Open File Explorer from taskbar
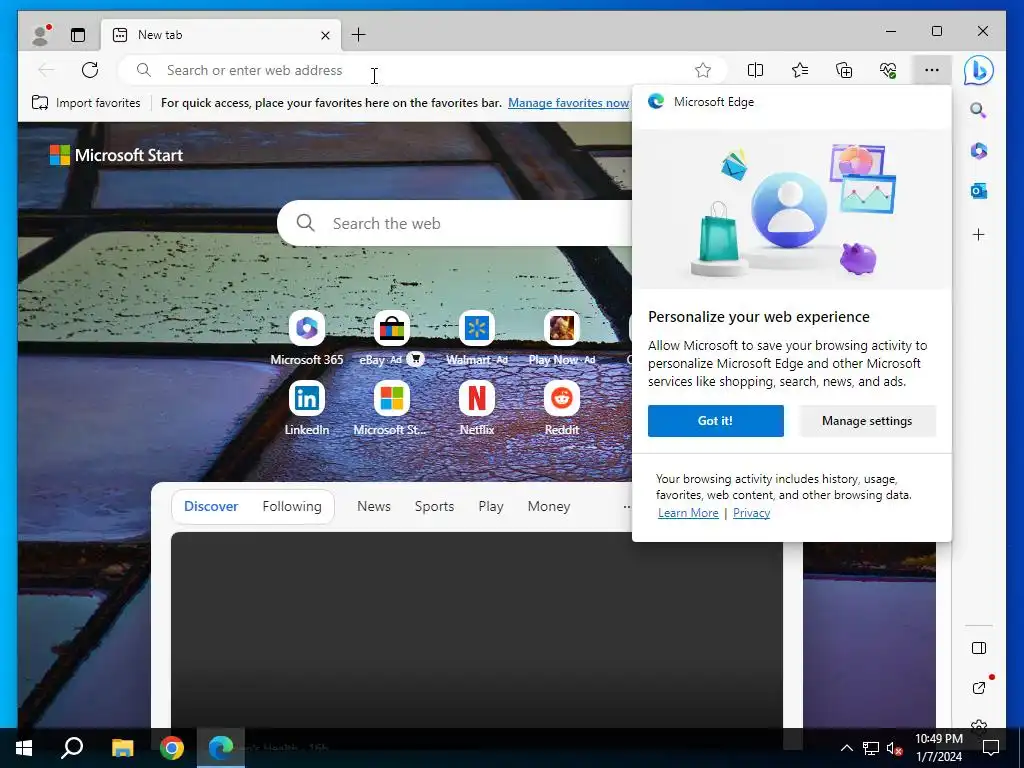Screen dimensions: 1024x768 [122, 748]
